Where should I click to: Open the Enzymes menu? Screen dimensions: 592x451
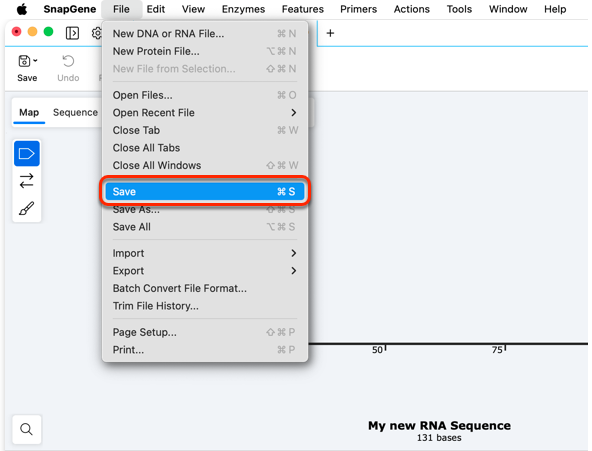pos(243,9)
